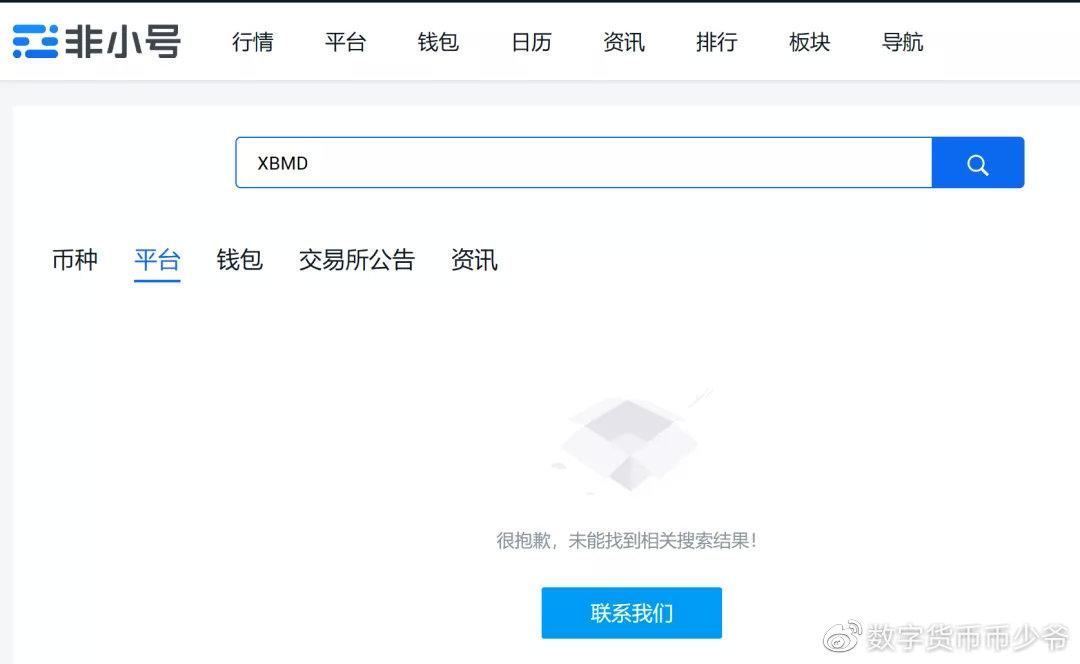This screenshot has width=1080, height=664.
Task: Switch to the 资讯 search tab
Action: pos(475,260)
